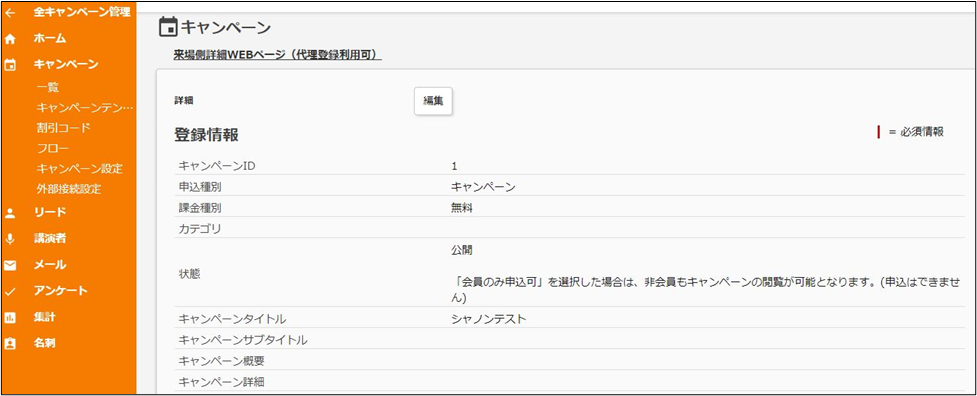Open 全キャンペーン管理 in sidebar
Screen dimensions: 977x396
point(82,12)
